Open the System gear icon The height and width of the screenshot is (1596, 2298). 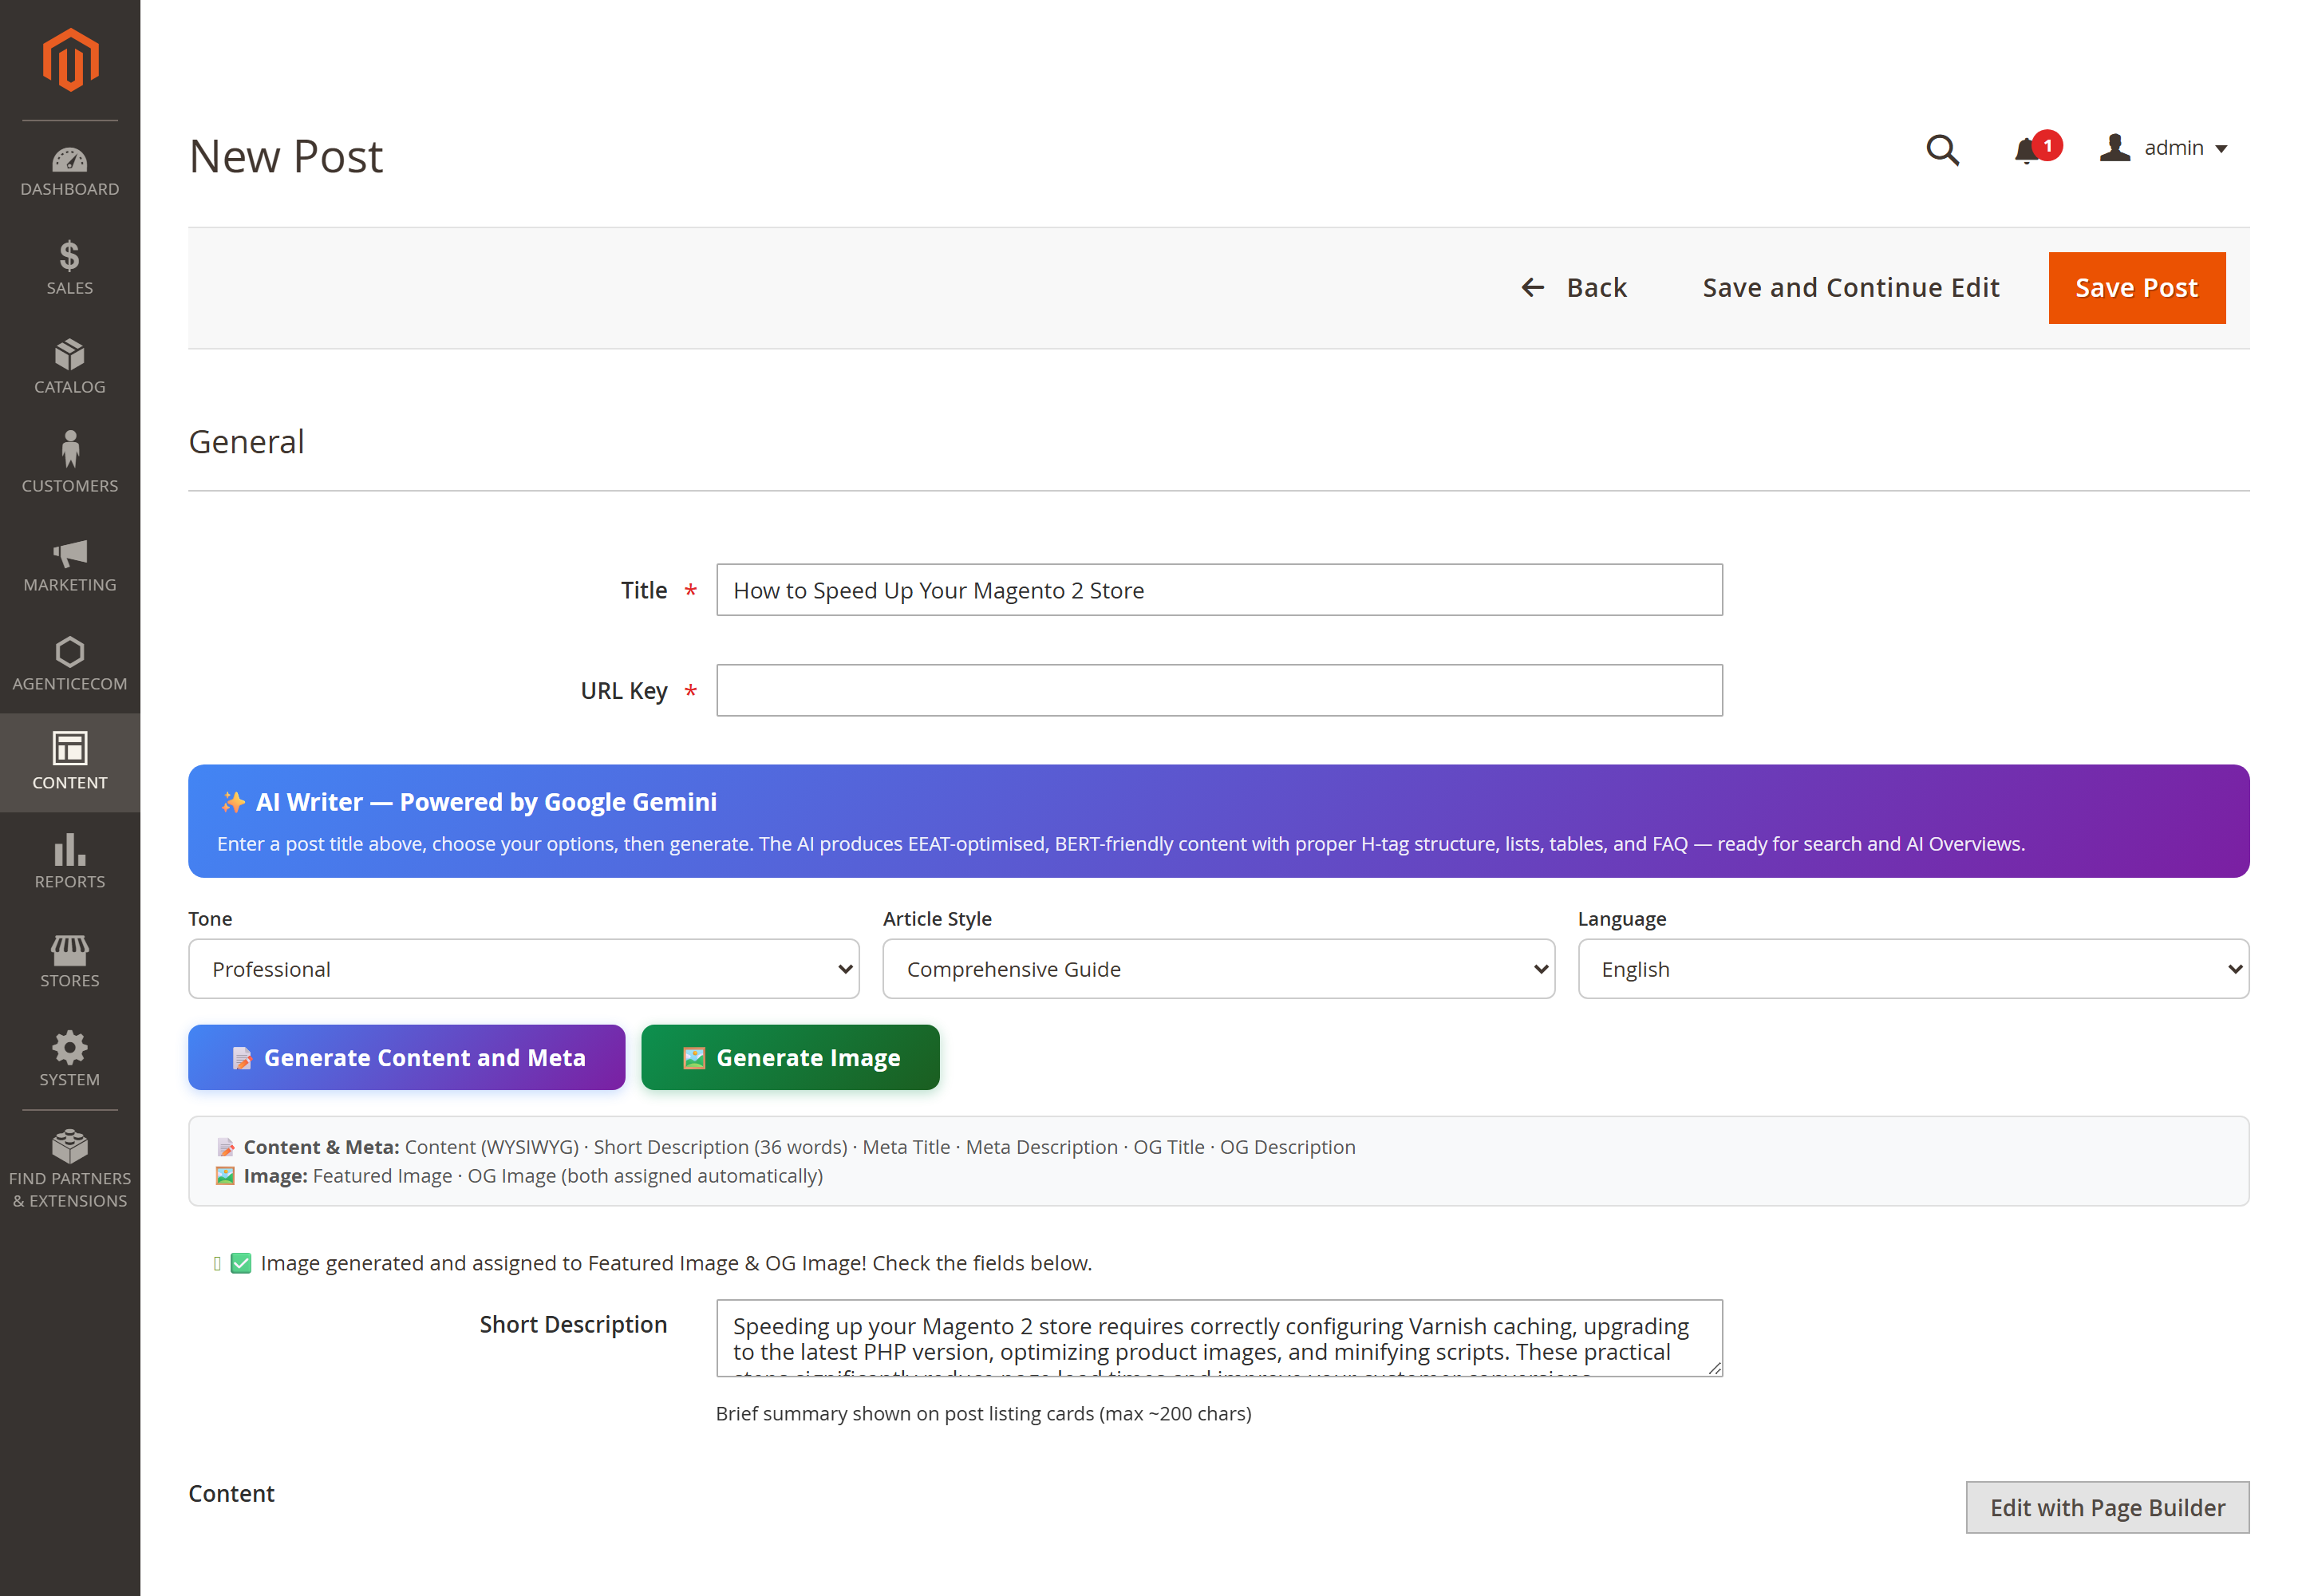point(70,1047)
